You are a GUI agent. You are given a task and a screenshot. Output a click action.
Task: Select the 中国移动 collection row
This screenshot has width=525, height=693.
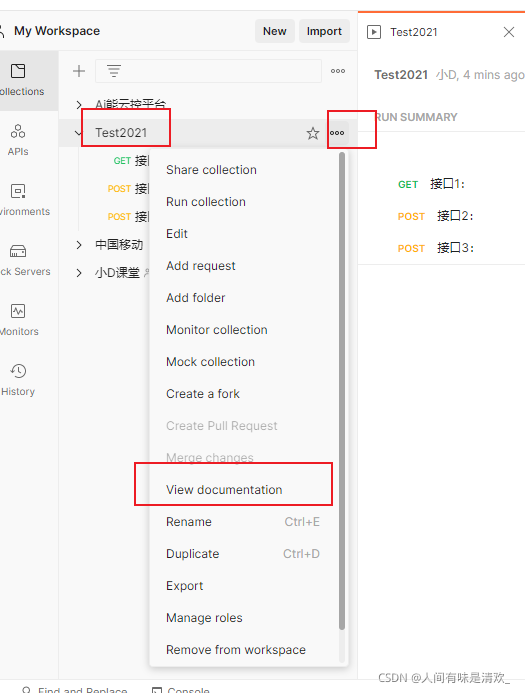pos(119,245)
